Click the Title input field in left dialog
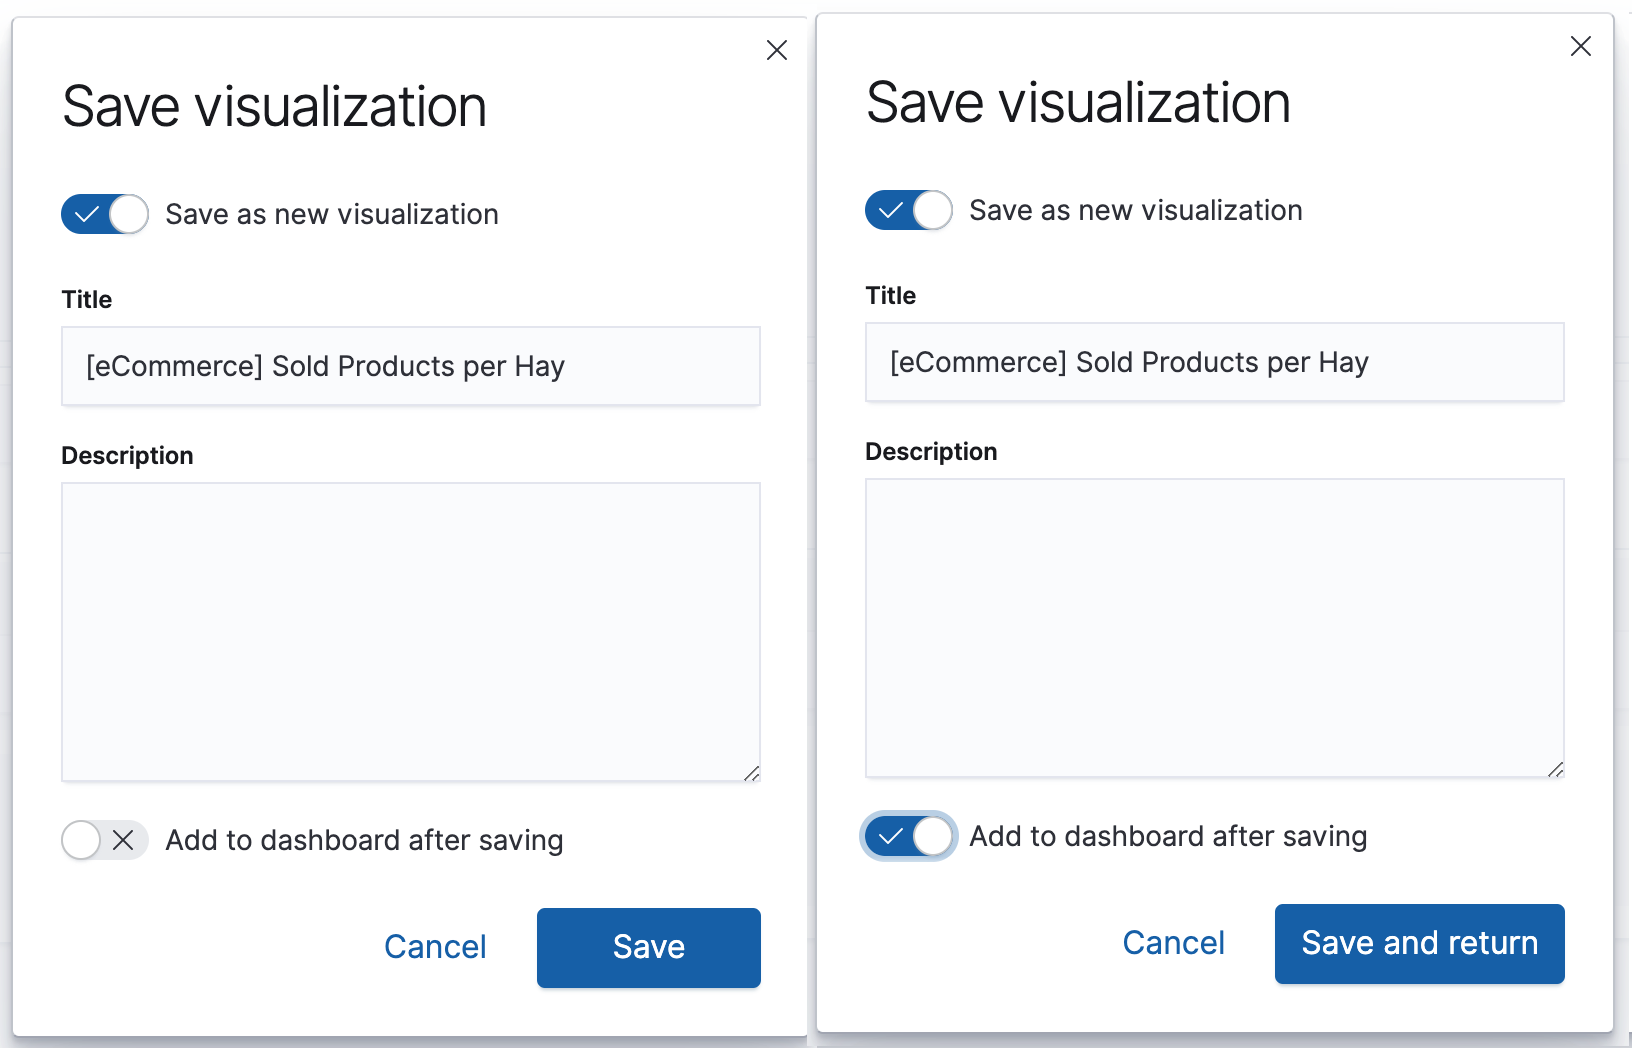The width and height of the screenshot is (1632, 1048). pyautogui.click(x=410, y=366)
